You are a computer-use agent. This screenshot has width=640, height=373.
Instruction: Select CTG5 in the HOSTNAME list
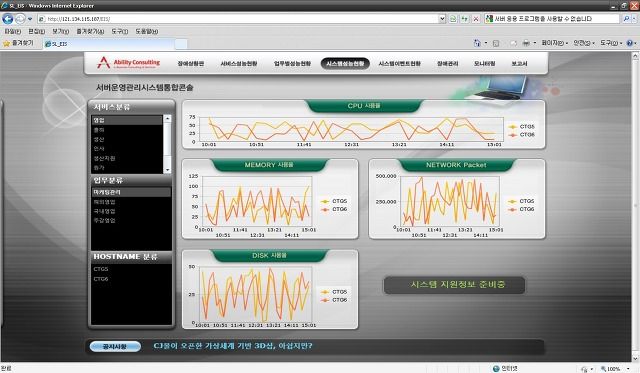click(131, 269)
